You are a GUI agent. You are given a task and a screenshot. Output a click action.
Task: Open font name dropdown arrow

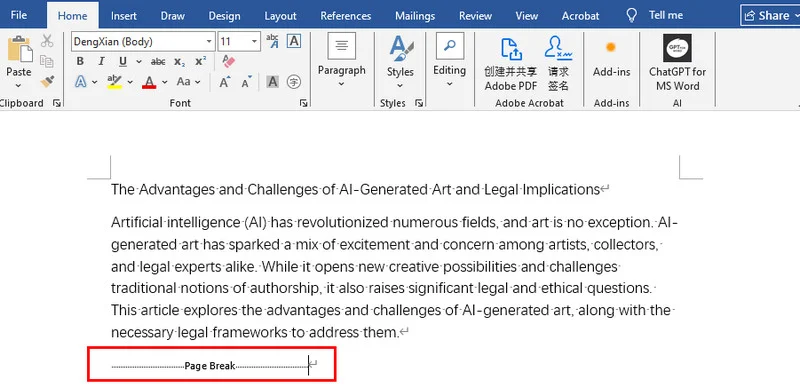pyautogui.click(x=209, y=42)
